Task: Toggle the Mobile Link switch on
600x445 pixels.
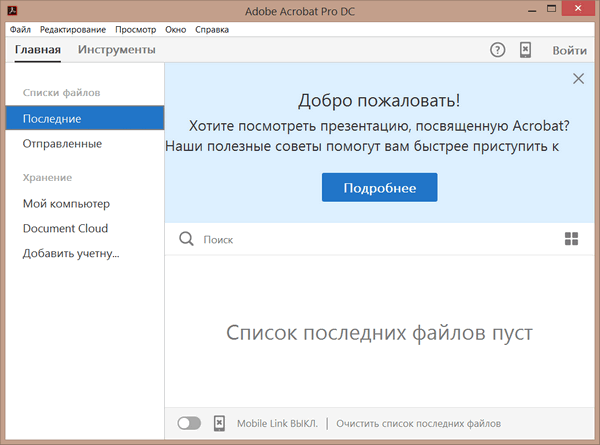Action: pyautogui.click(x=189, y=423)
